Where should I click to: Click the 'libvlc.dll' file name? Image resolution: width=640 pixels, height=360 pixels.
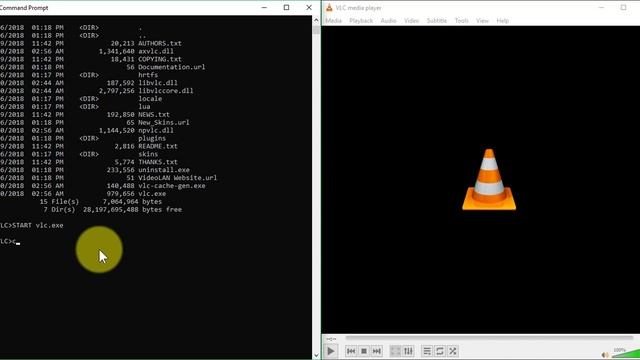click(158, 83)
